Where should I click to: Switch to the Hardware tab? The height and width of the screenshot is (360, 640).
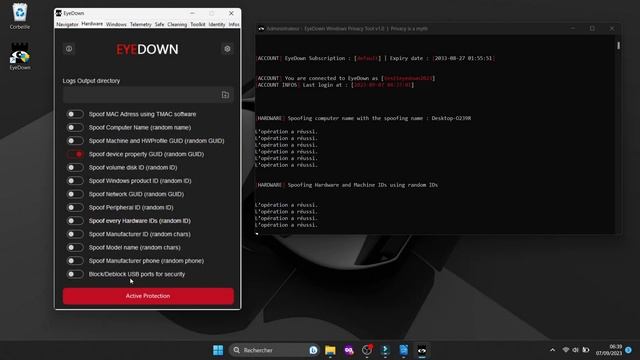(x=92, y=24)
